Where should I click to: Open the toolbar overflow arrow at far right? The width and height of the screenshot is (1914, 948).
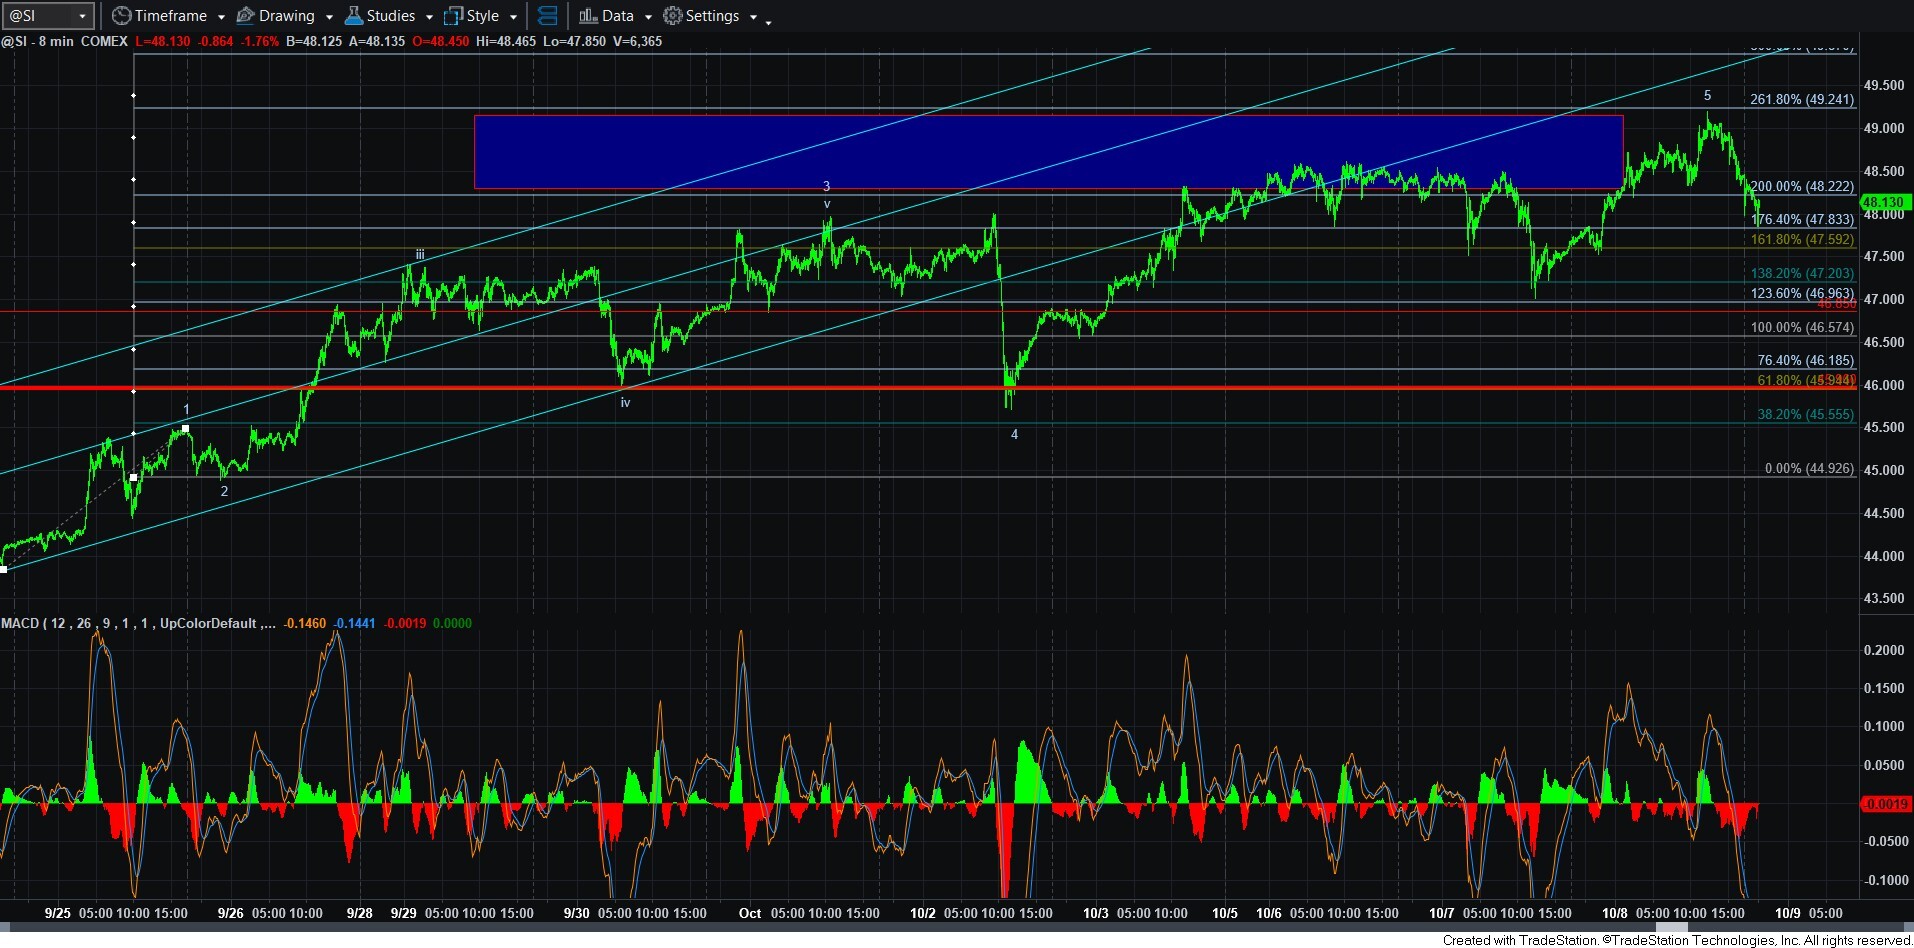point(768,22)
